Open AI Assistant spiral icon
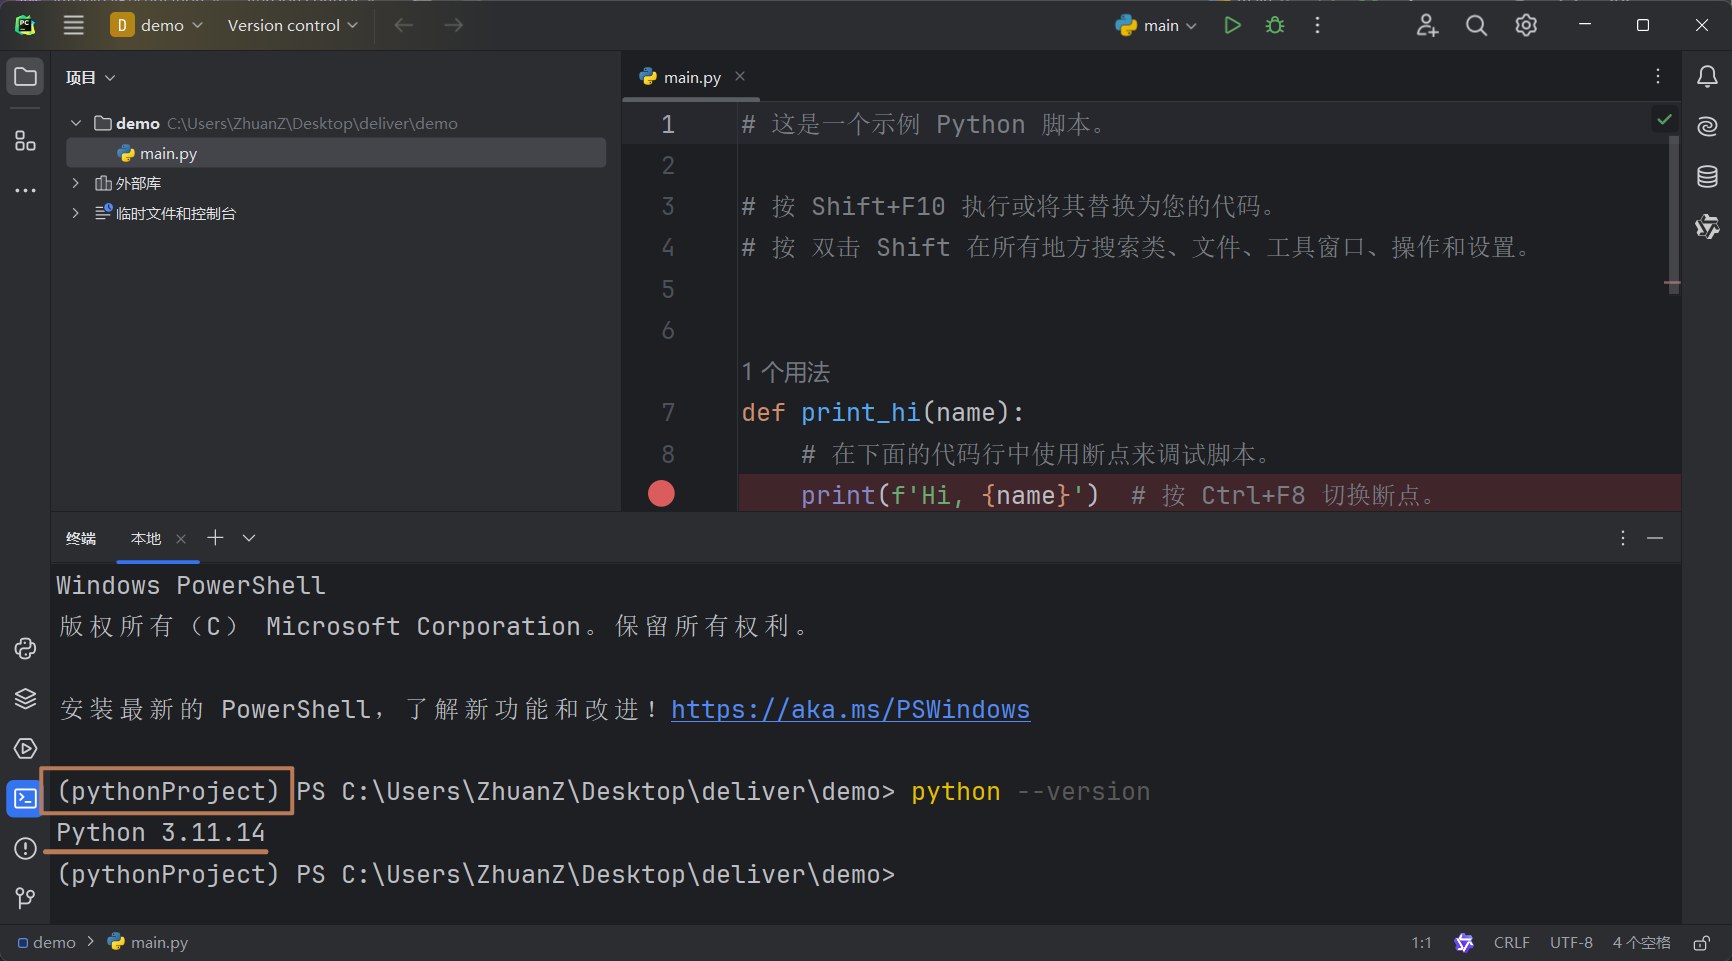The width and height of the screenshot is (1732, 961). tap(1707, 126)
